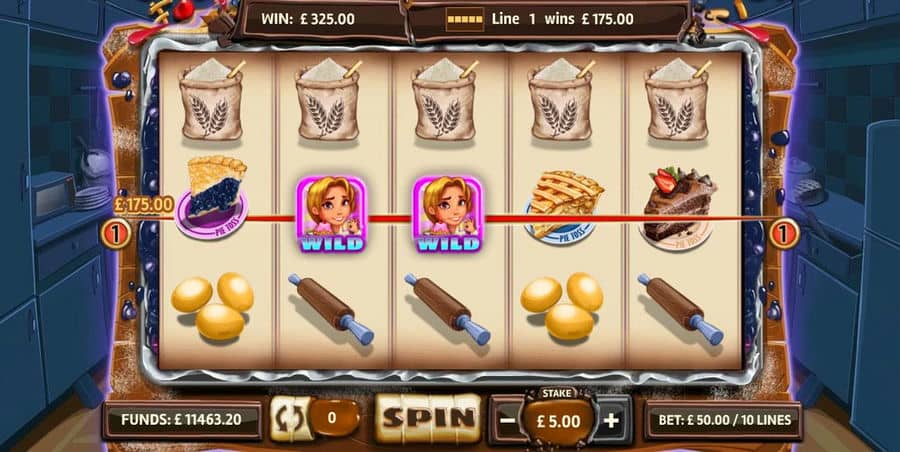The image size is (900, 452).
Task: Click the rolling pin on reel five
Action: [x=681, y=309]
